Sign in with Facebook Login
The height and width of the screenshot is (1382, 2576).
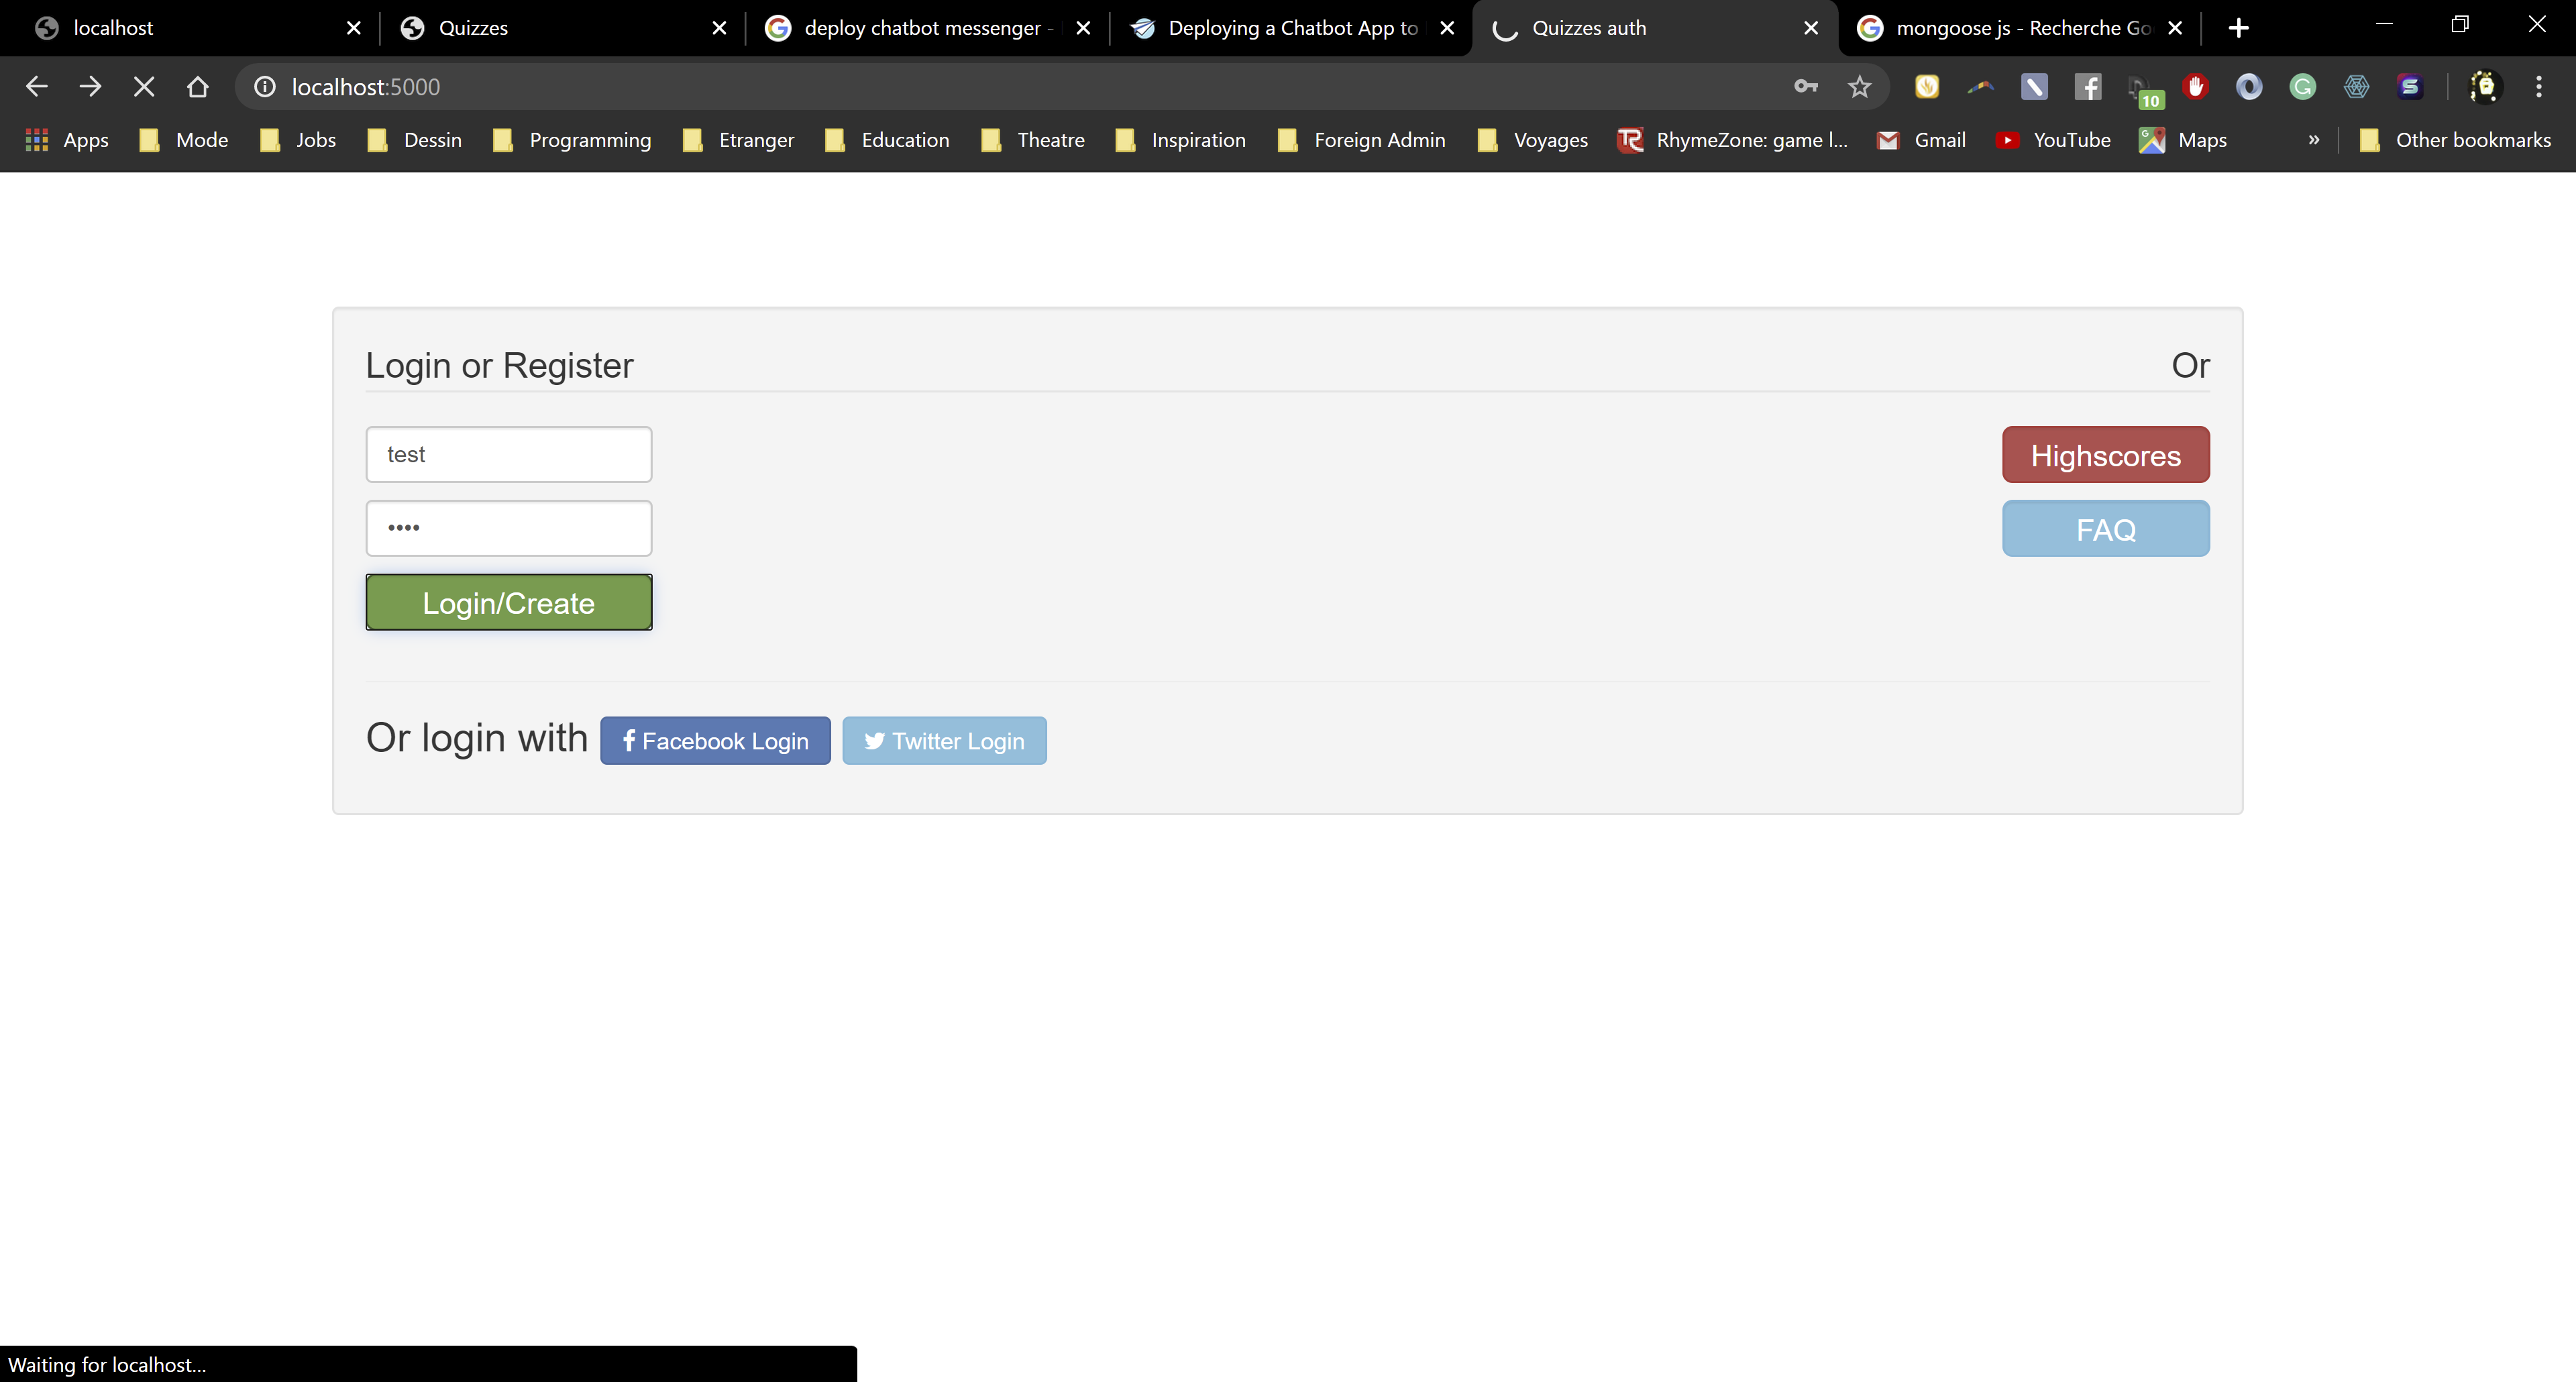[715, 741]
